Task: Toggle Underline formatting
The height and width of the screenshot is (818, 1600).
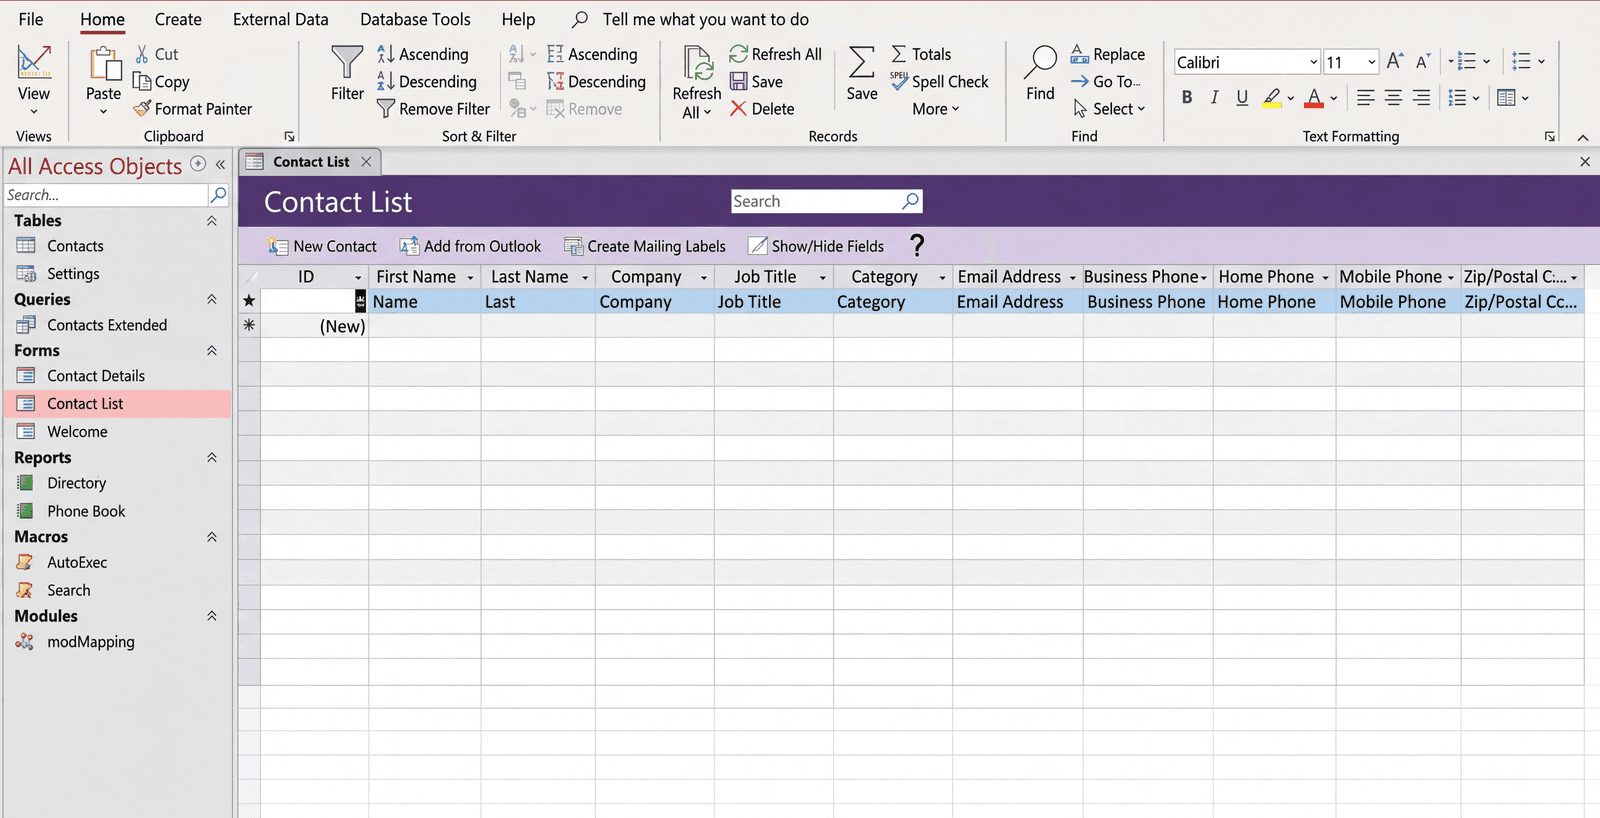Action: [x=1242, y=97]
